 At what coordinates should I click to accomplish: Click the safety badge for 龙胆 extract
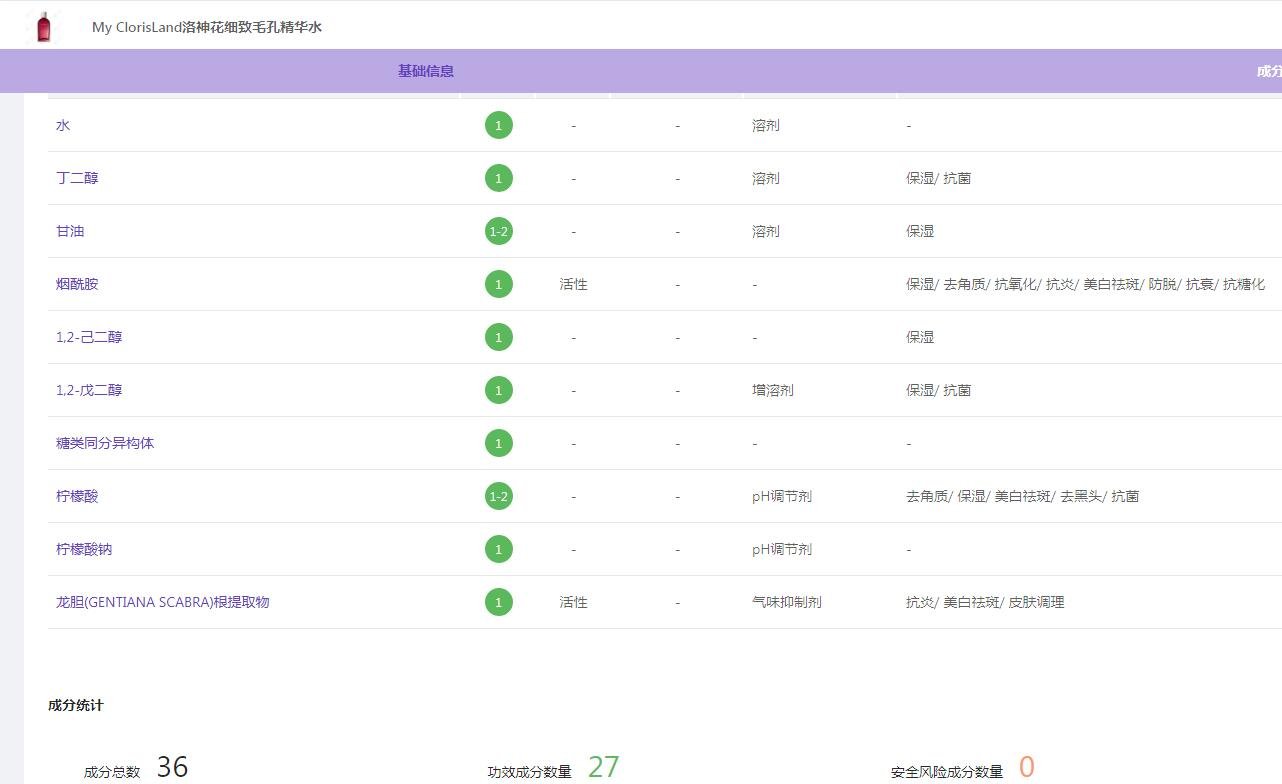click(498, 602)
